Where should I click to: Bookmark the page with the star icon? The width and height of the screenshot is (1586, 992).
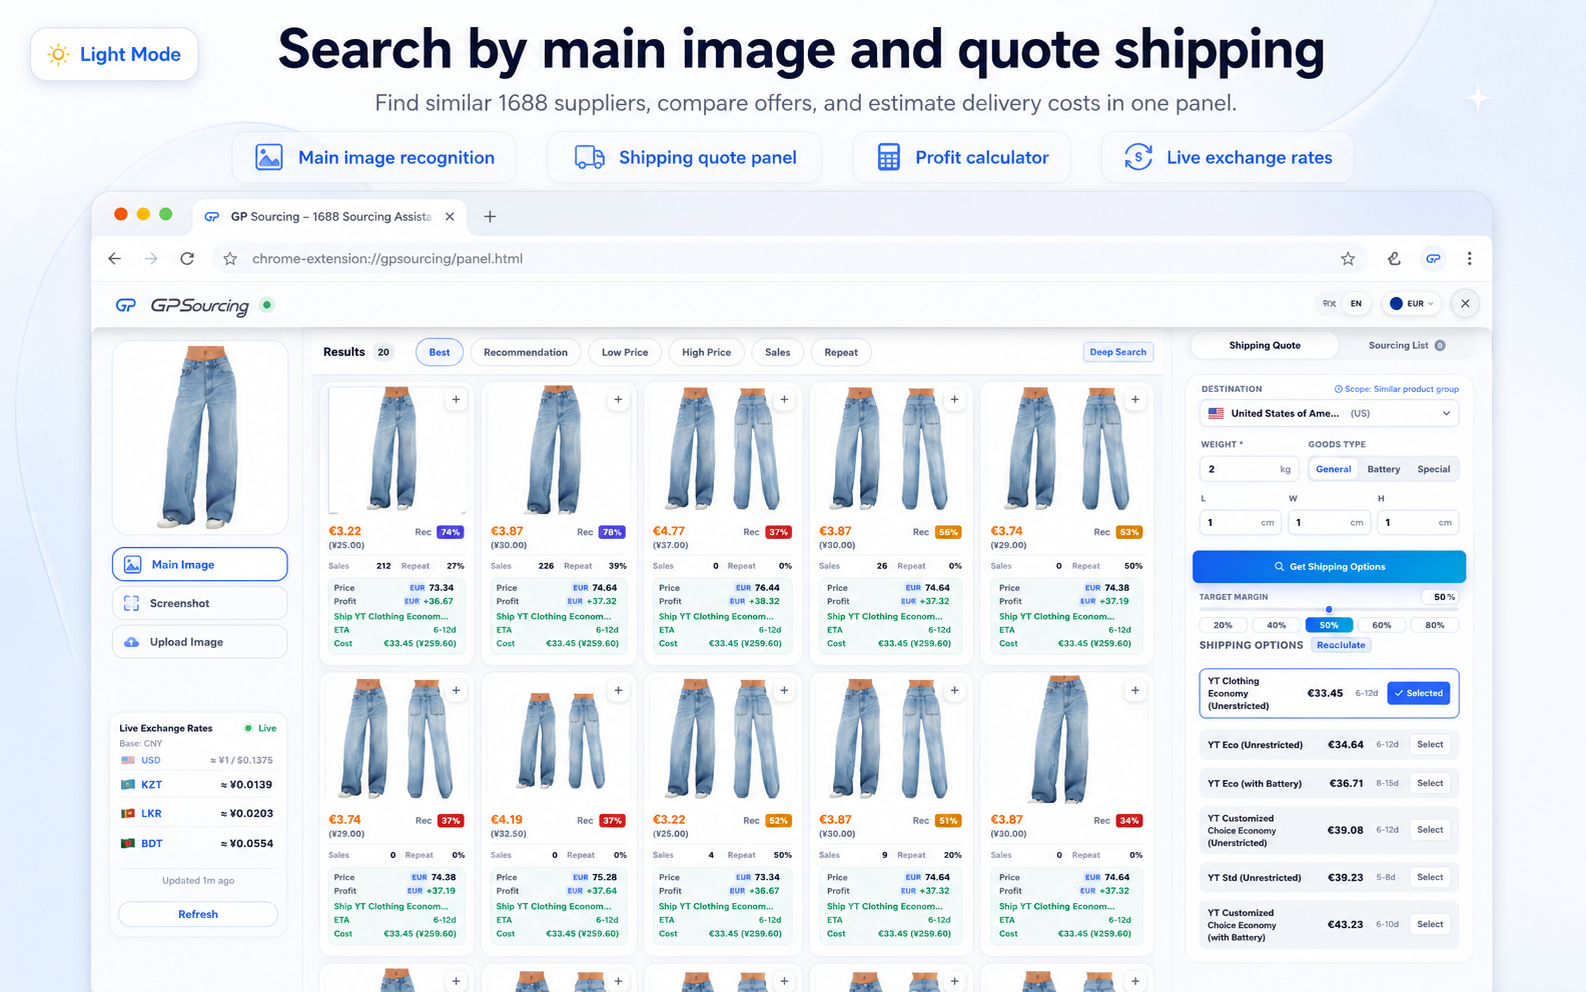click(1348, 258)
